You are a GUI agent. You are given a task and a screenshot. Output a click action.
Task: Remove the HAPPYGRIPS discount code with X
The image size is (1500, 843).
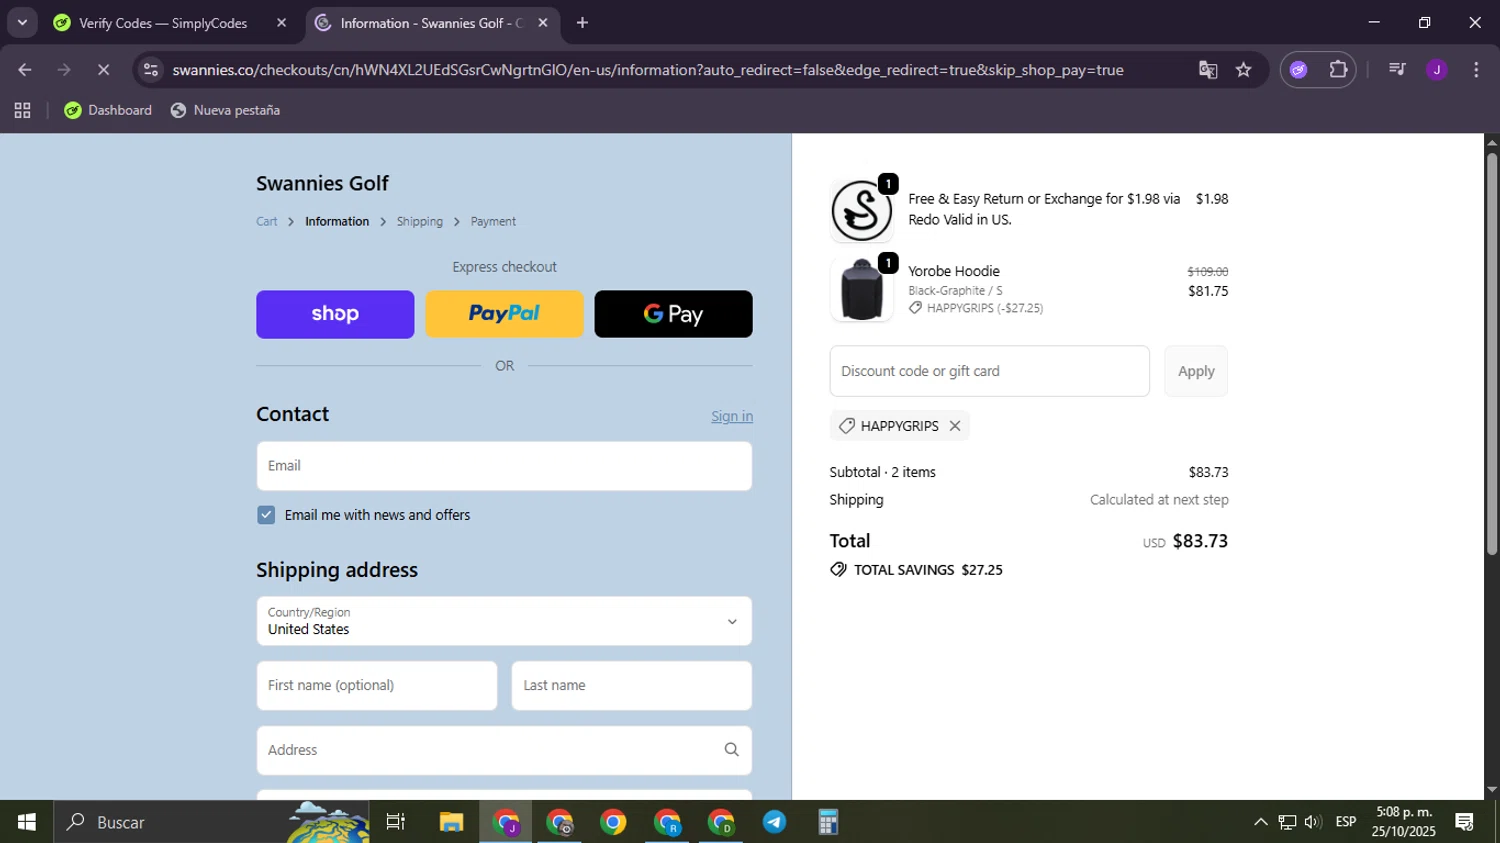tap(955, 426)
